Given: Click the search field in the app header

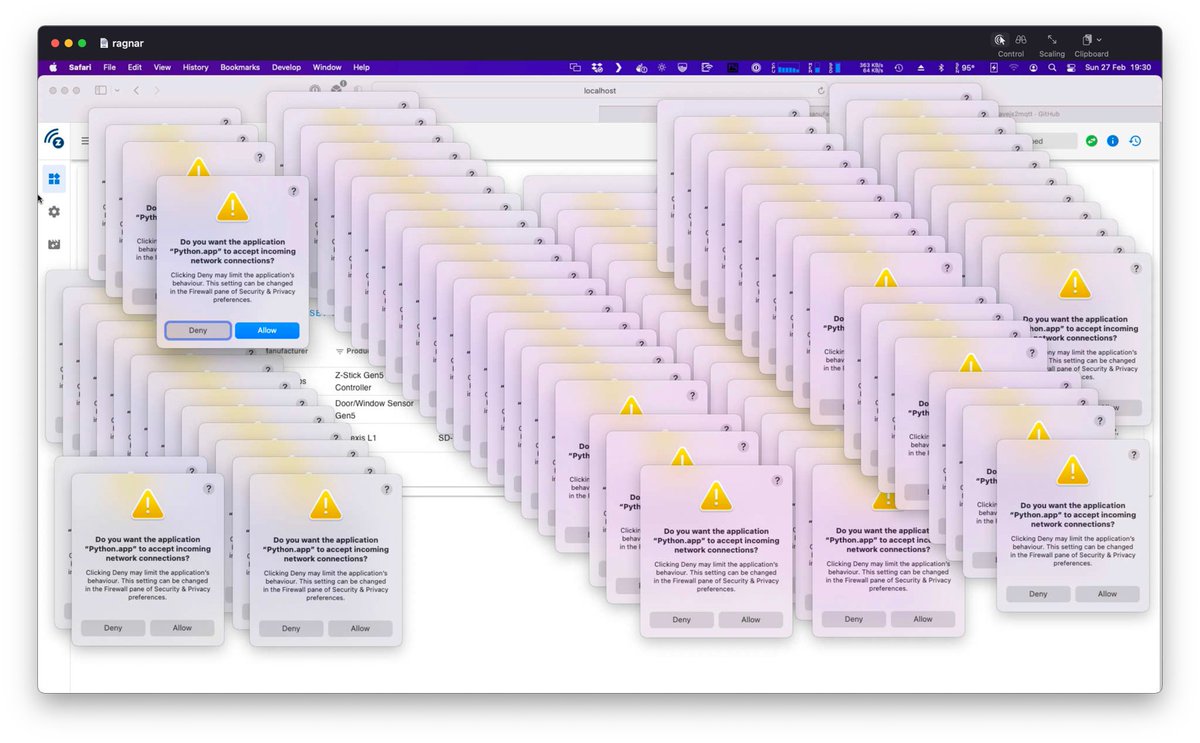Looking at the screenshot, I should 1055,141.
